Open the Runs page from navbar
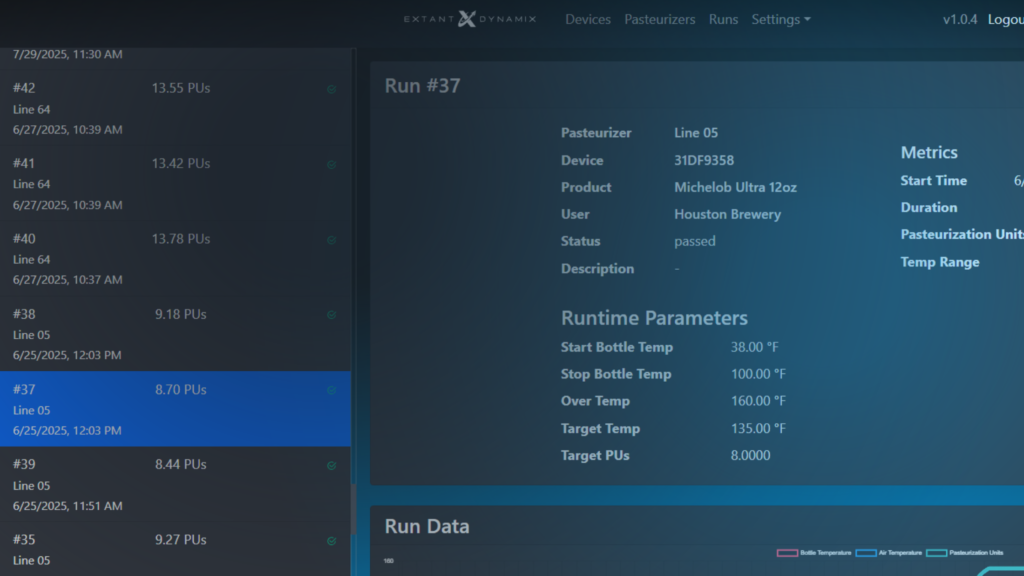 pyautogui.click(x=723, y=19)
